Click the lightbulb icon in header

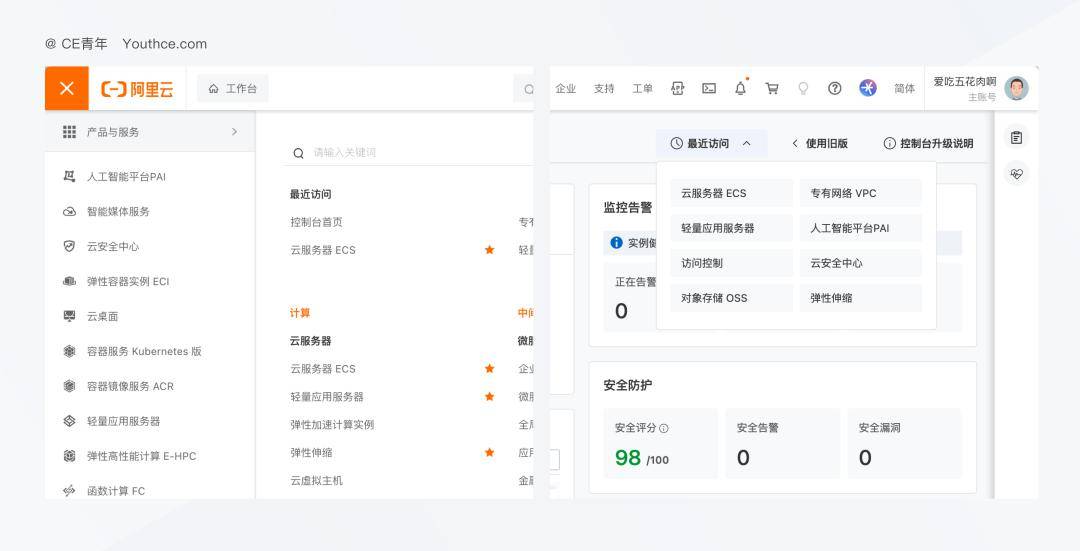[x=803, y=88]
